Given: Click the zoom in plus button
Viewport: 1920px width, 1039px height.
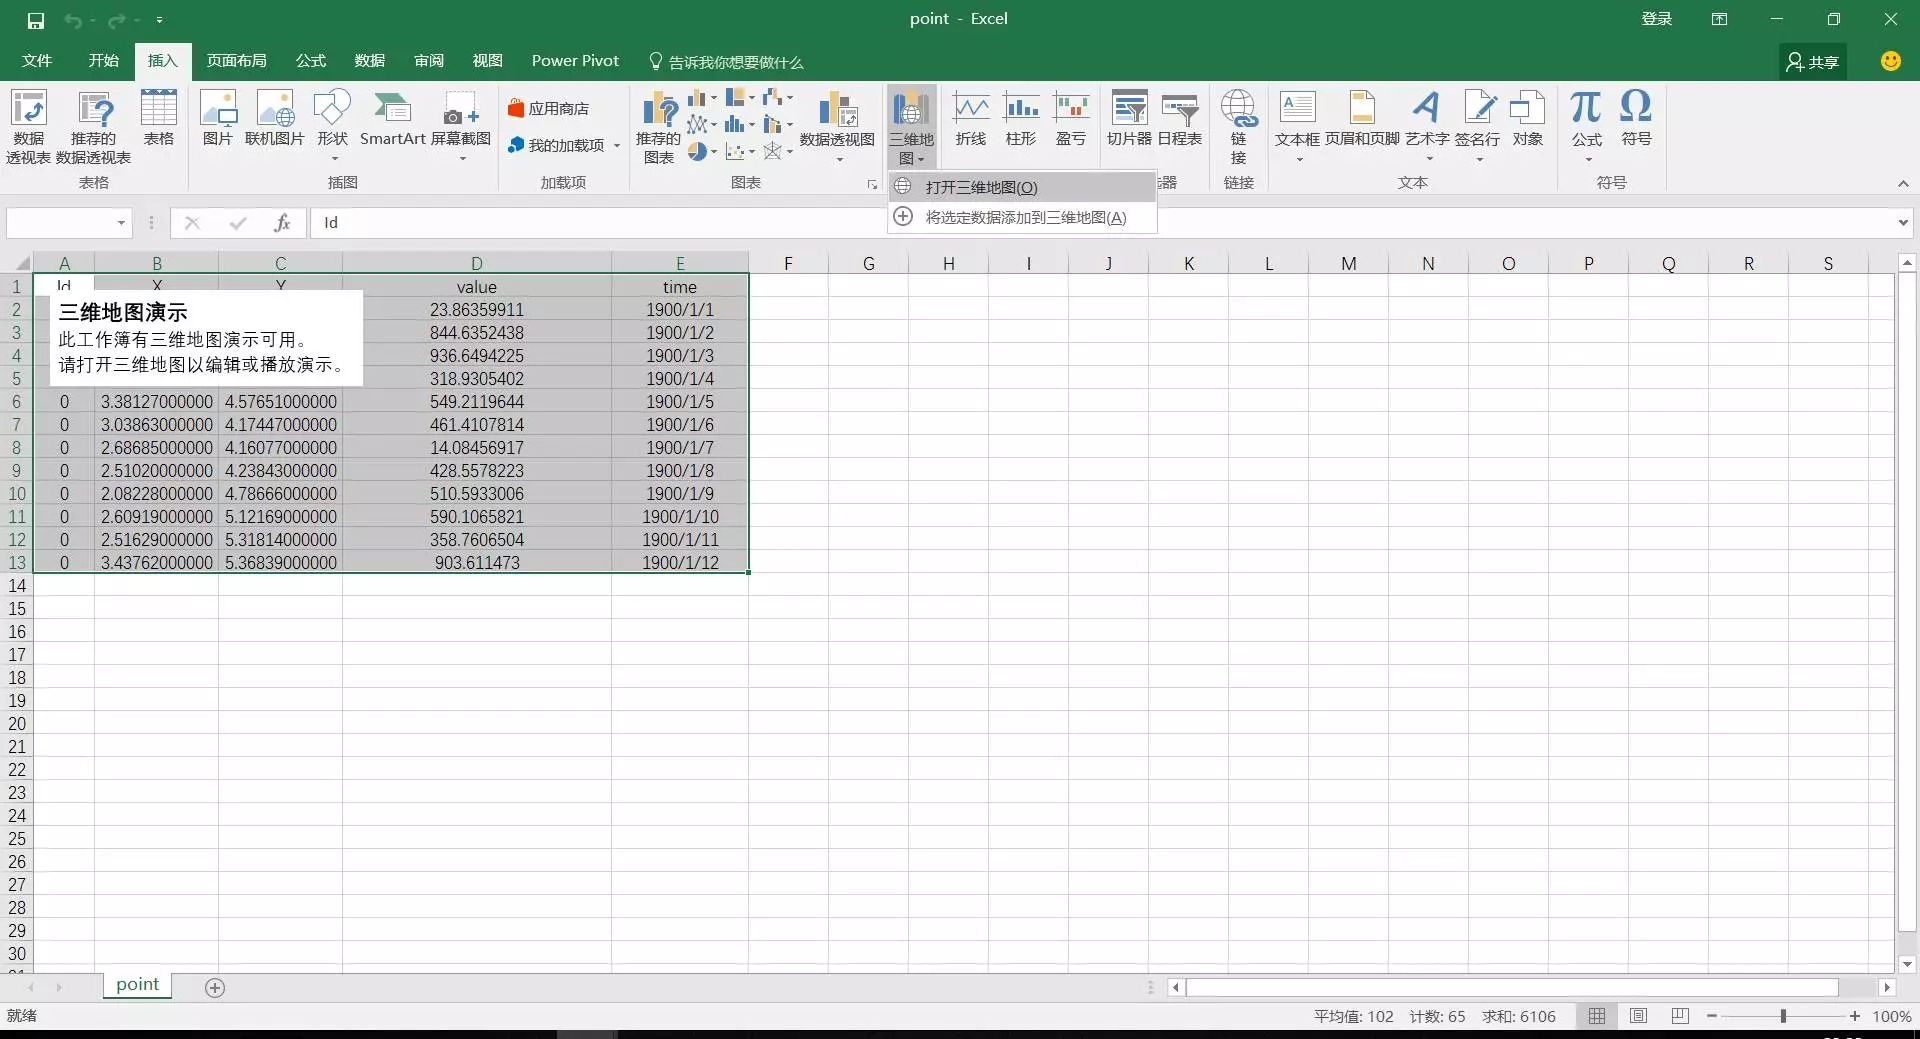Looking at the screenshot, I should coord(1855,1016).
